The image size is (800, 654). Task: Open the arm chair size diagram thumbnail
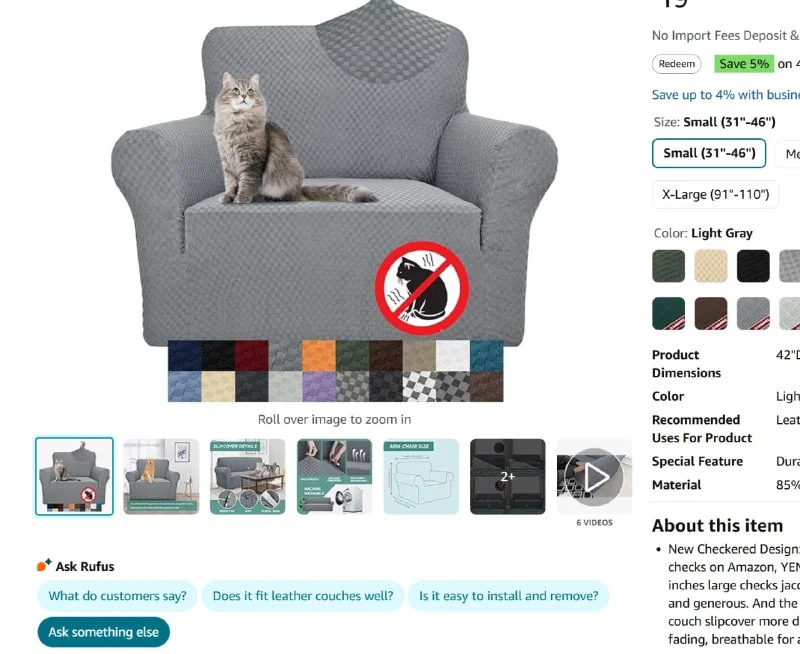421,477
